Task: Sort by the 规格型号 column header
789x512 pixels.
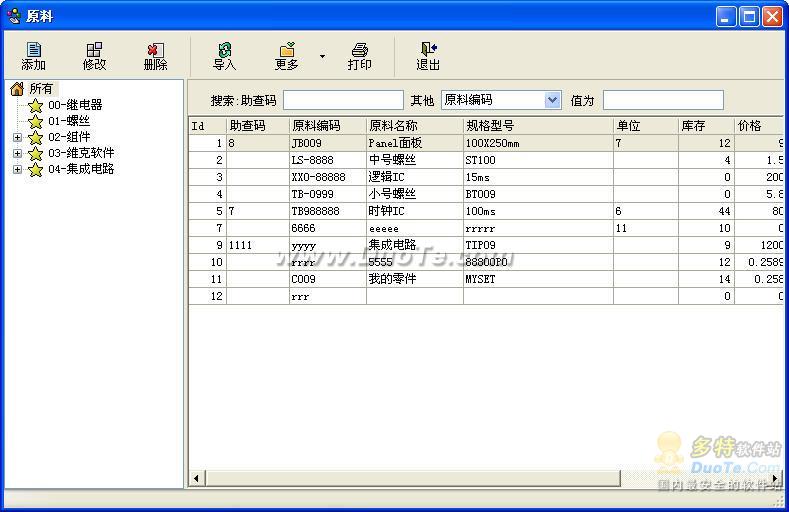Action: (x=538, y=126)
